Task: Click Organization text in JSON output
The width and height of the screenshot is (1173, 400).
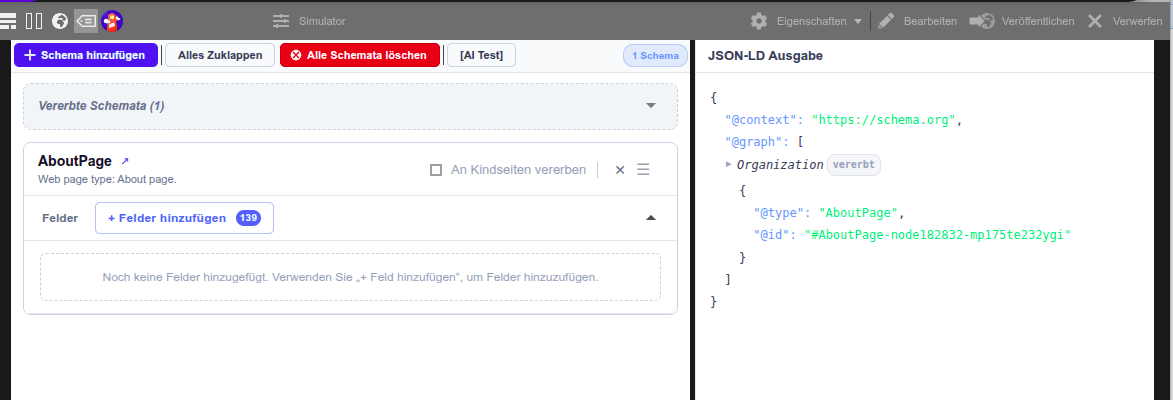Action: tap(780, 165)
